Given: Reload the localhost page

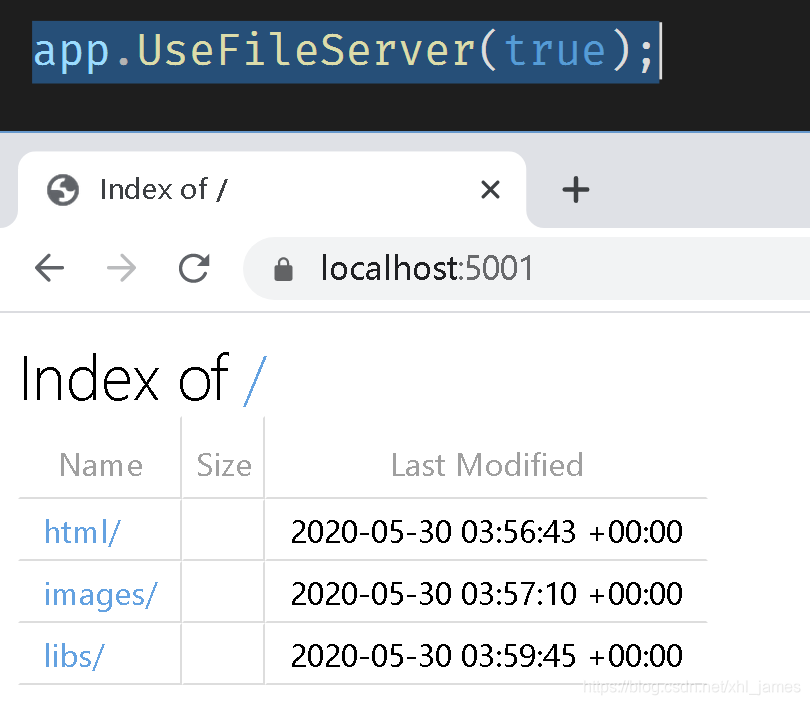Looking at the screenshot, I should [x=194, y=268].
